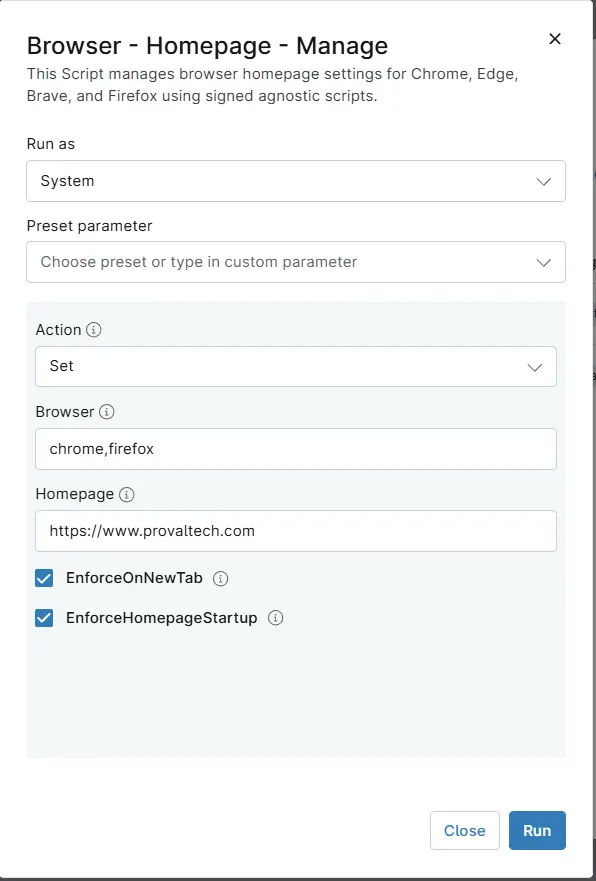Click the Preset parameter label
The width and height of the screenshot is (596, 881).
coord(89,226)
